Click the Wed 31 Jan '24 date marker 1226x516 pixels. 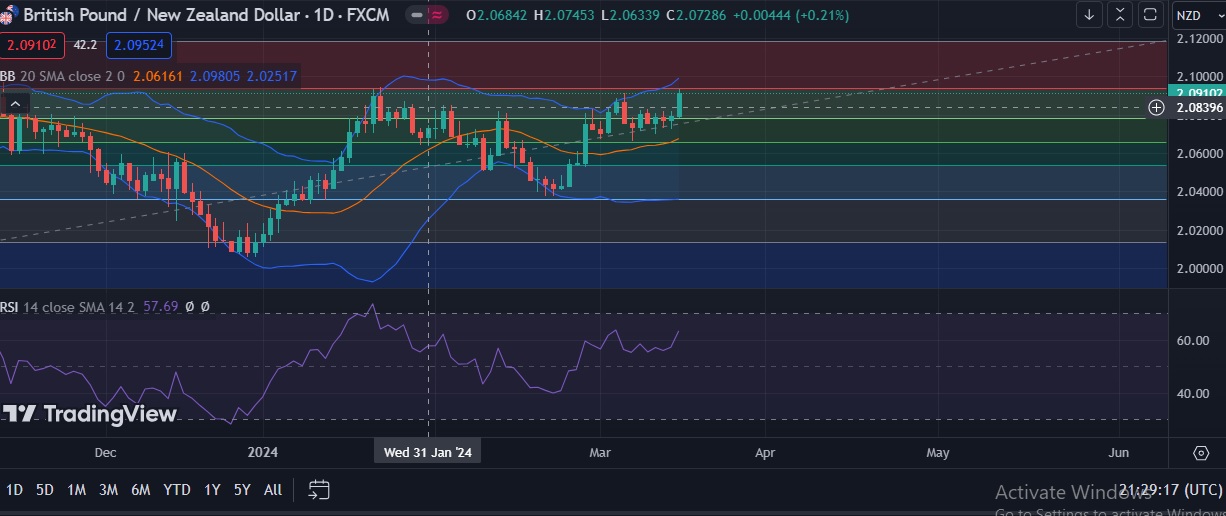coord(428,453)
